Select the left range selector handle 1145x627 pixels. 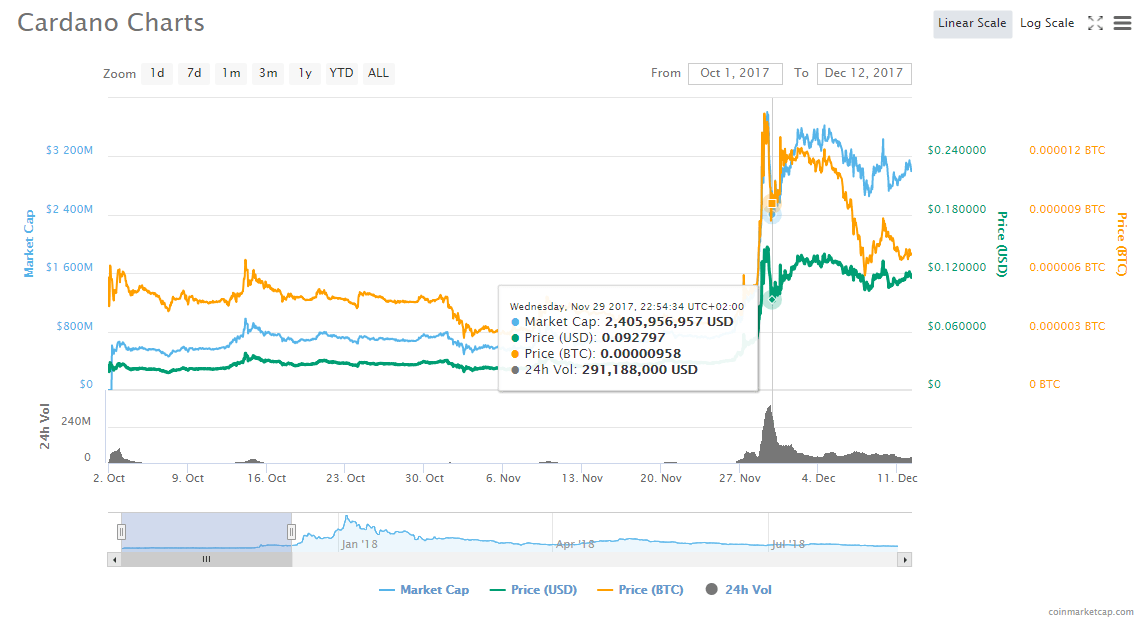(x=122, y=532)
